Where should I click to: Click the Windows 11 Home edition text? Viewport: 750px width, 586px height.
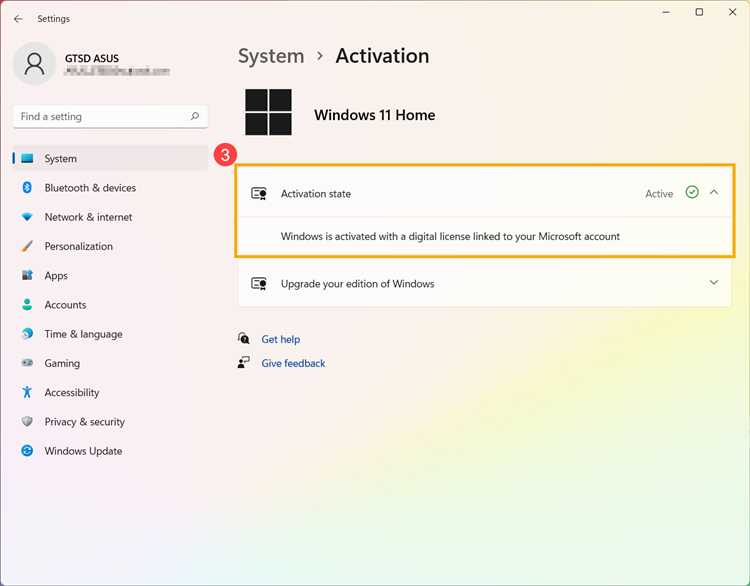click(x=375, y=115)
